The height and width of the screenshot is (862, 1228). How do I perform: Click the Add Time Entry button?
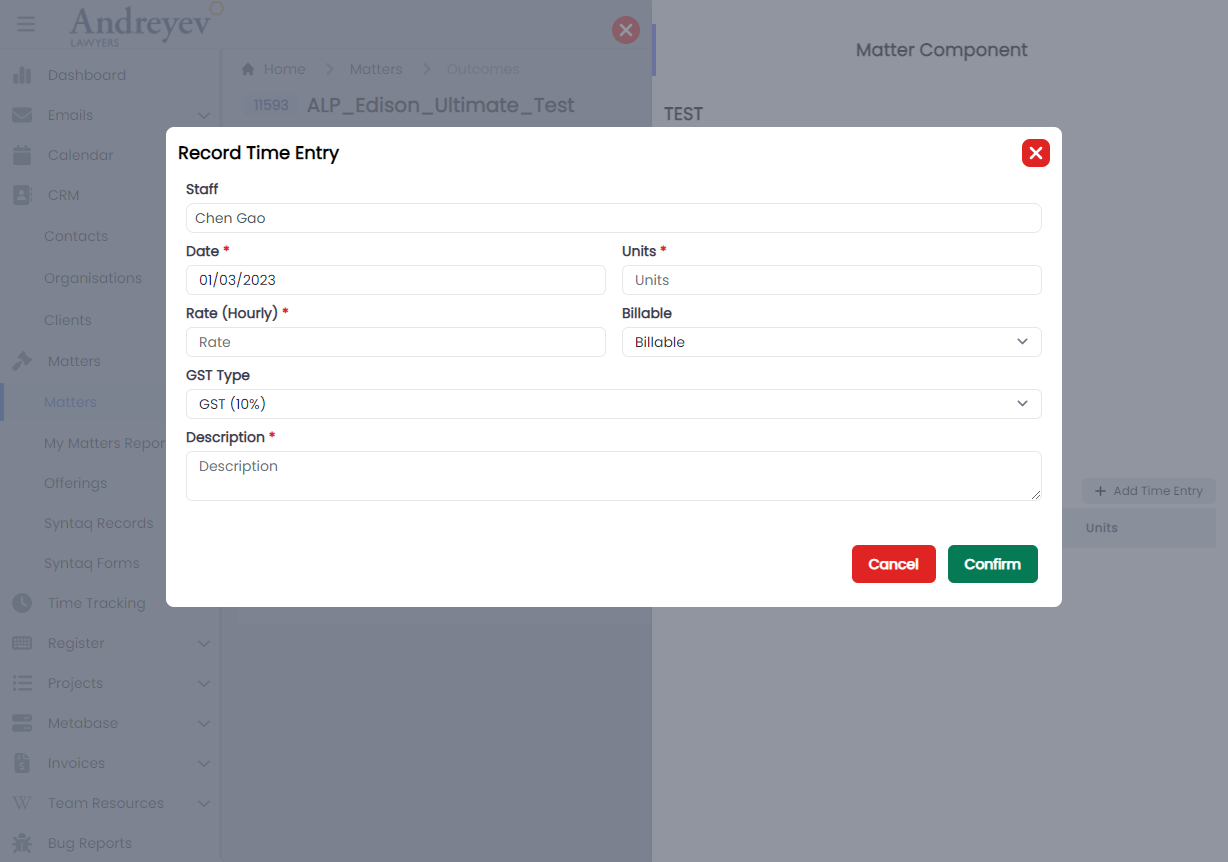(1148, 491)
